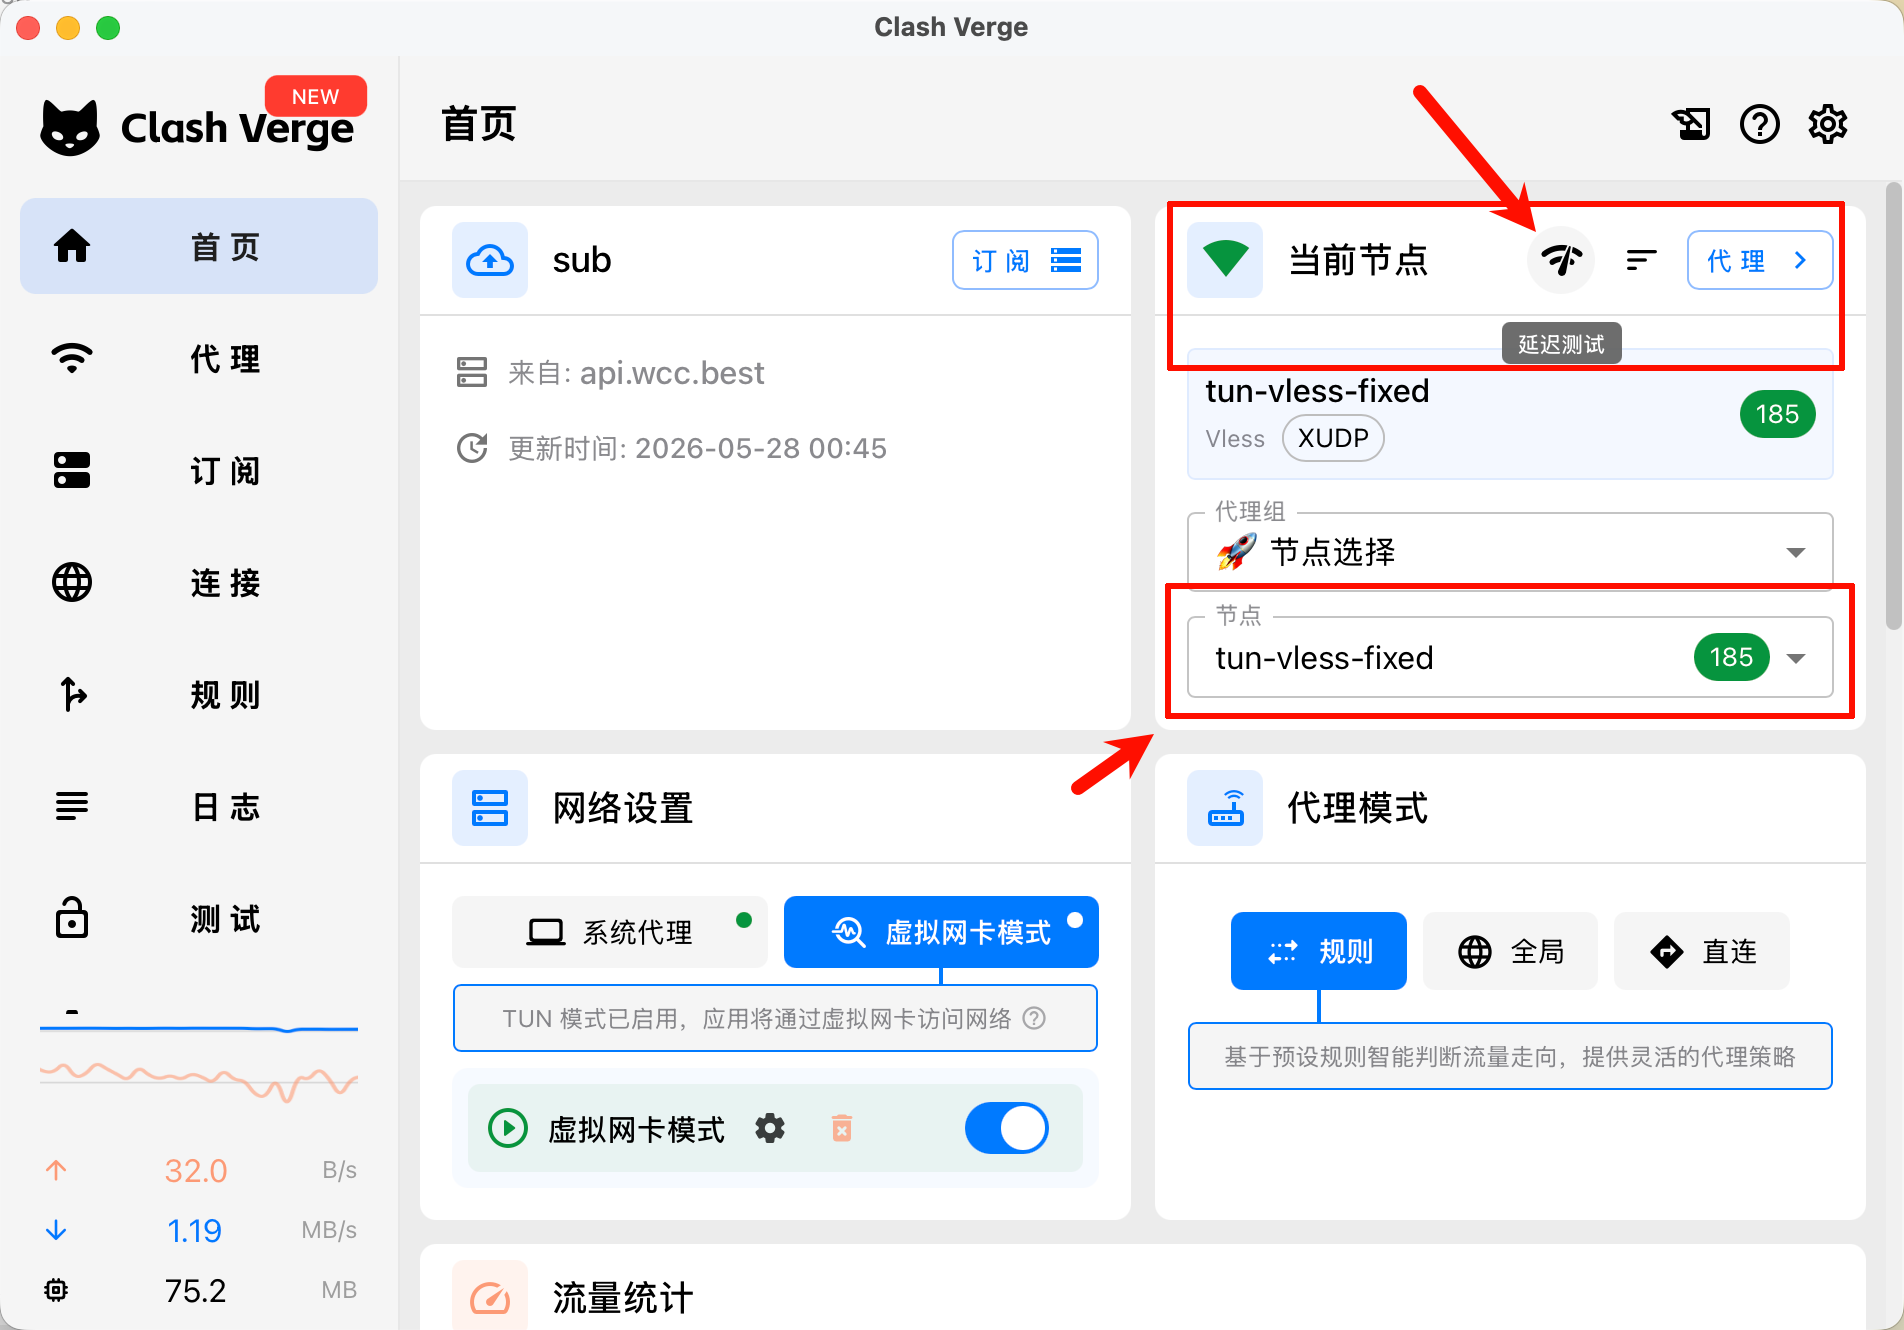Open 规则 rules in sidebar

point(199,694)
